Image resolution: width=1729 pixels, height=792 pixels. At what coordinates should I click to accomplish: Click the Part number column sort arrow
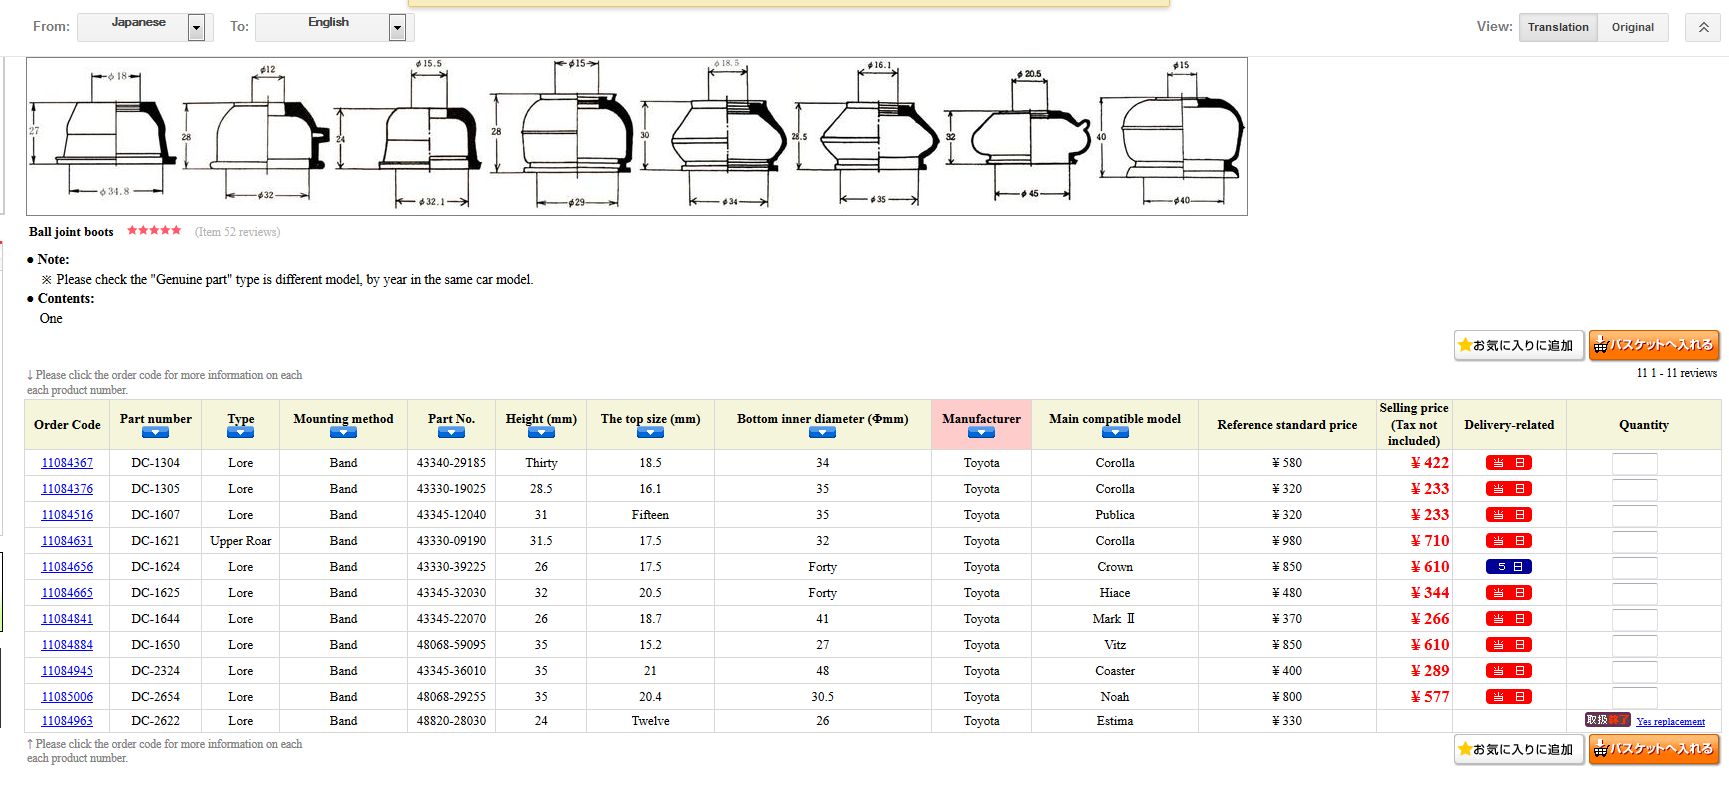(155, 433)
